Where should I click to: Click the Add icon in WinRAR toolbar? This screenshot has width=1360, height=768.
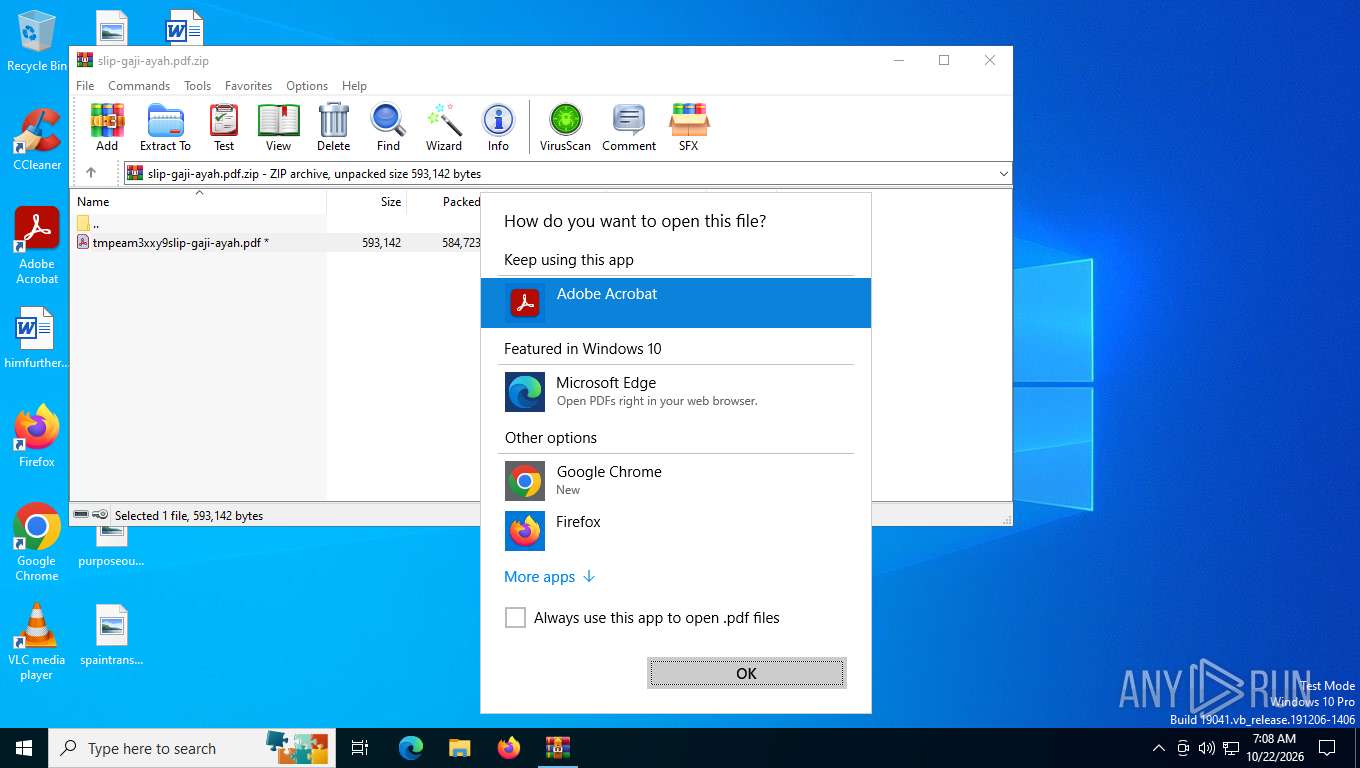click(x=107, y=127)
